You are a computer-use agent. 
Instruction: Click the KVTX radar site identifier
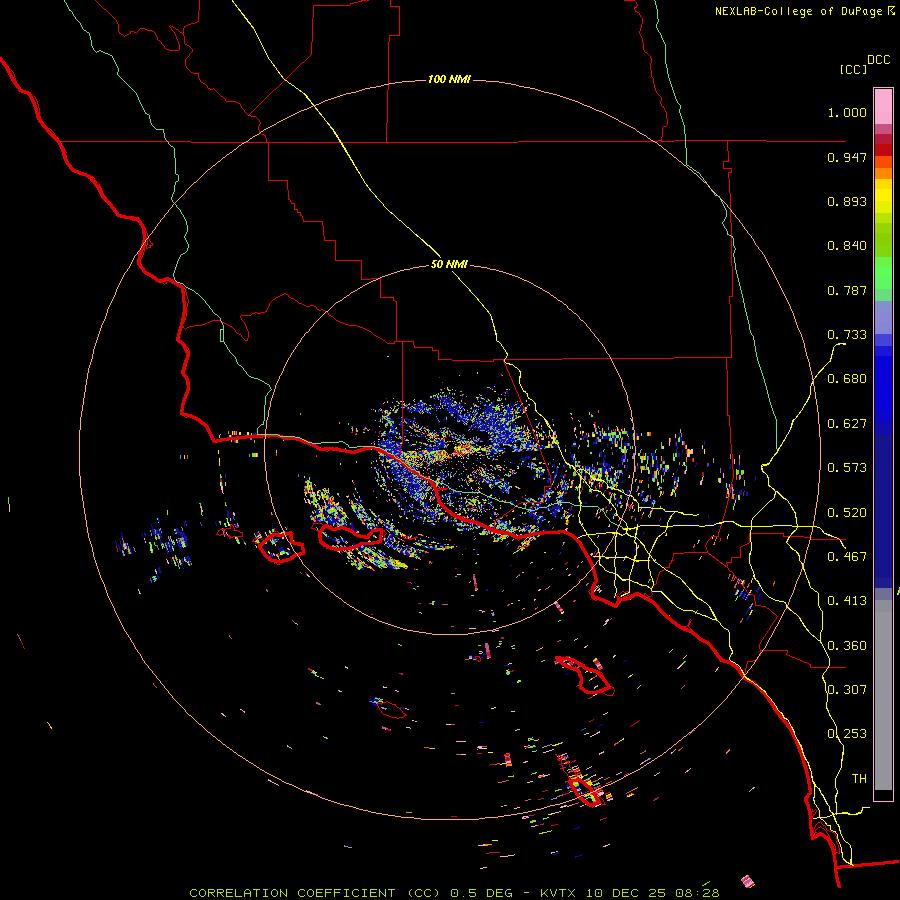(560, 893)
